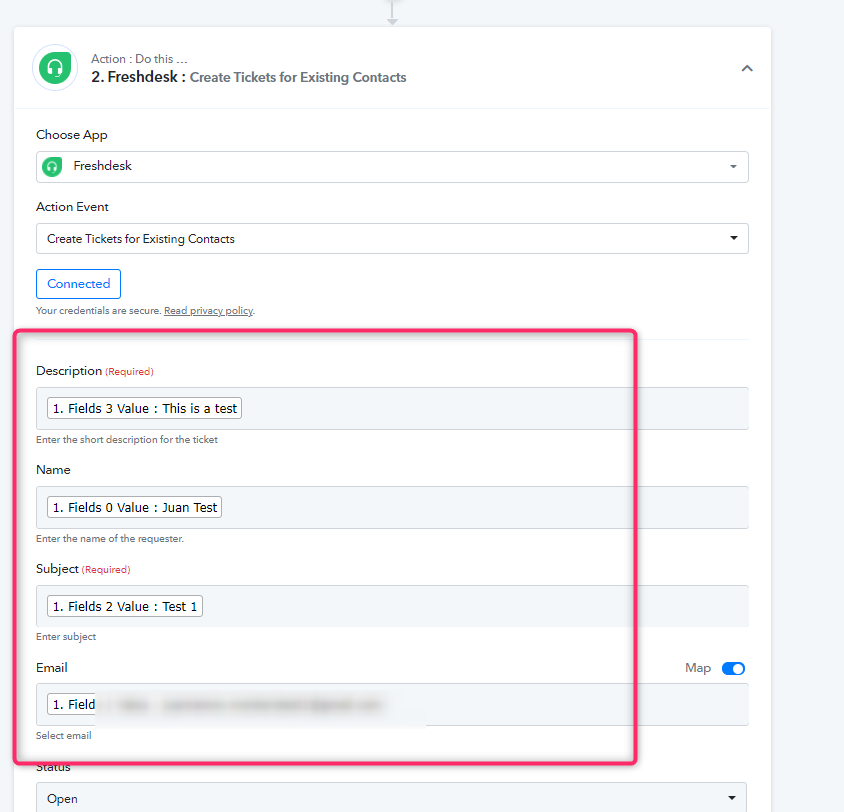Click the action title 'Create Tickets for Existing Contacts'
The image size is (844, 812).
(x=298, y=77)
